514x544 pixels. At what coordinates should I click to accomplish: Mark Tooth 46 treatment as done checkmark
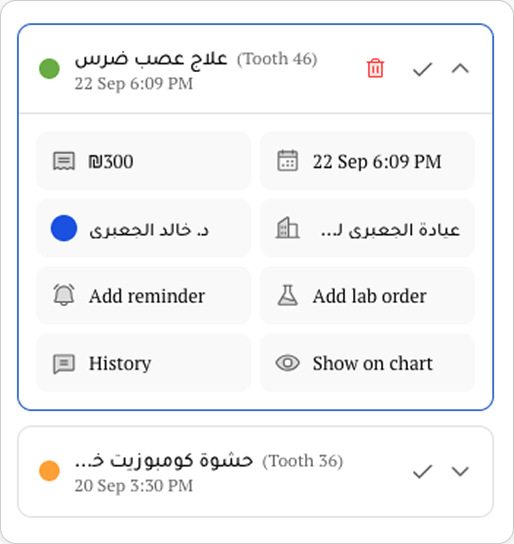[422, 69]
